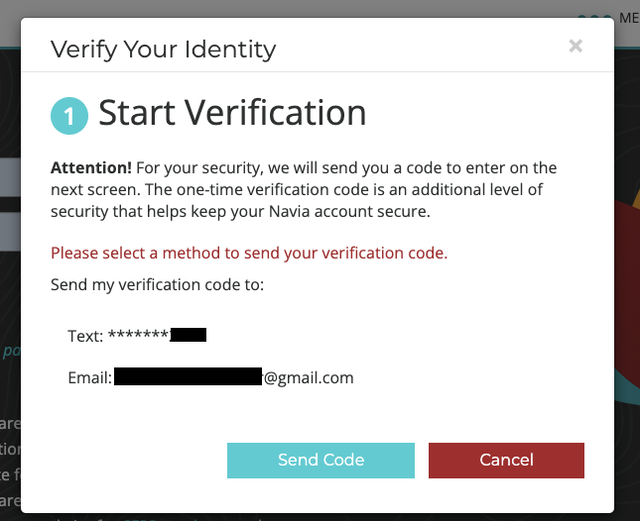
Task: Click the Send my verification code to label
Action: (157, 285)
